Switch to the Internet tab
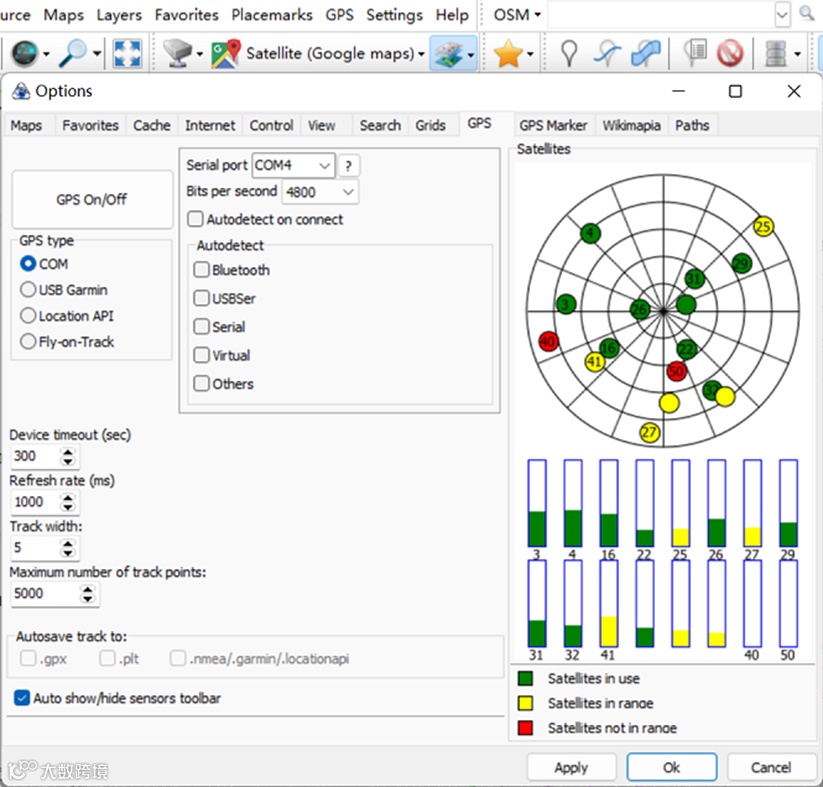 pos(210,125)
